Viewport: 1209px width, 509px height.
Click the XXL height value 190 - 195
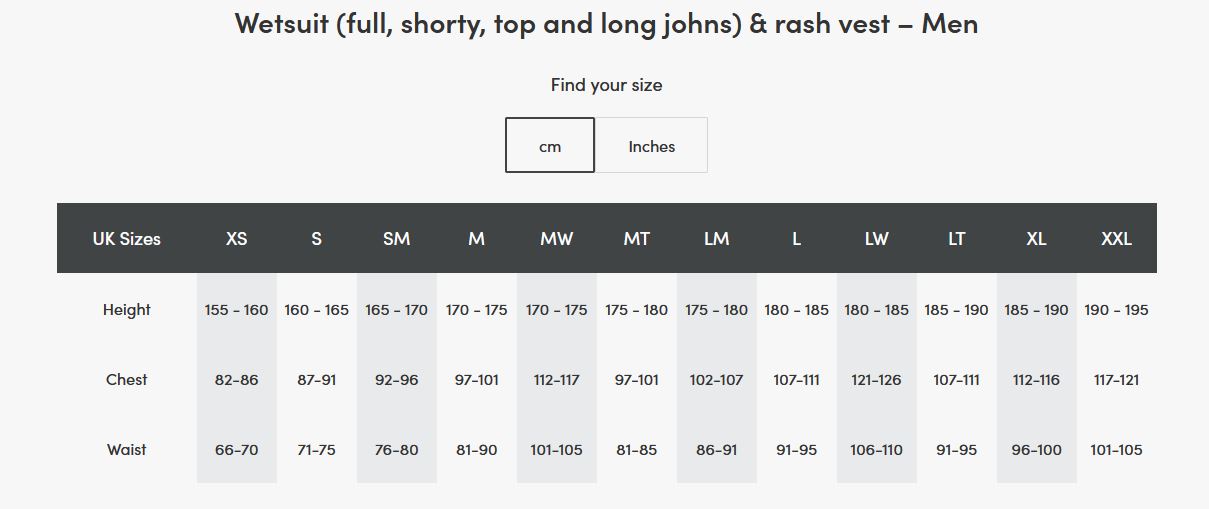point(1116,310)
